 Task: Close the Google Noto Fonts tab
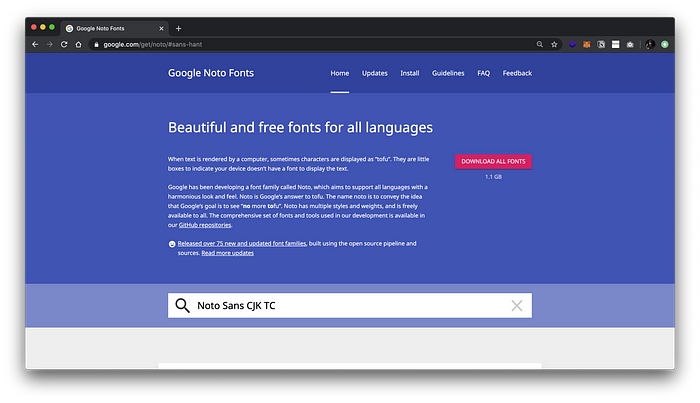click(x=161, y=29)
